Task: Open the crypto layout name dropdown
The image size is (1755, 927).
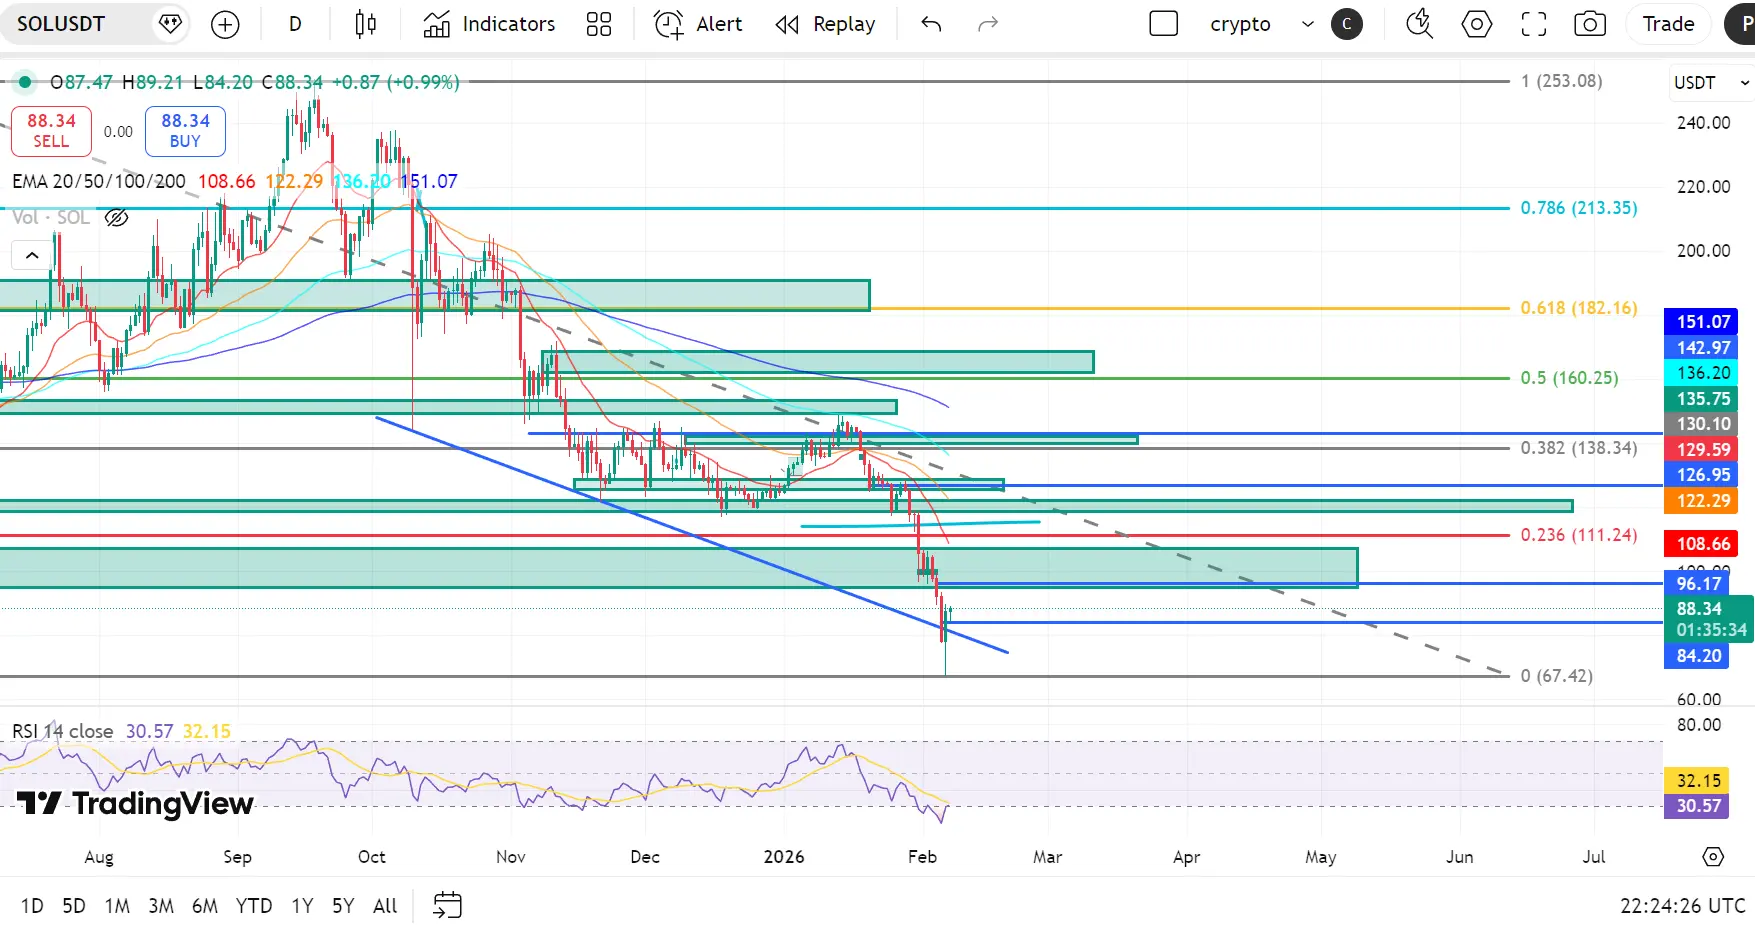Action: (1240, 24)
